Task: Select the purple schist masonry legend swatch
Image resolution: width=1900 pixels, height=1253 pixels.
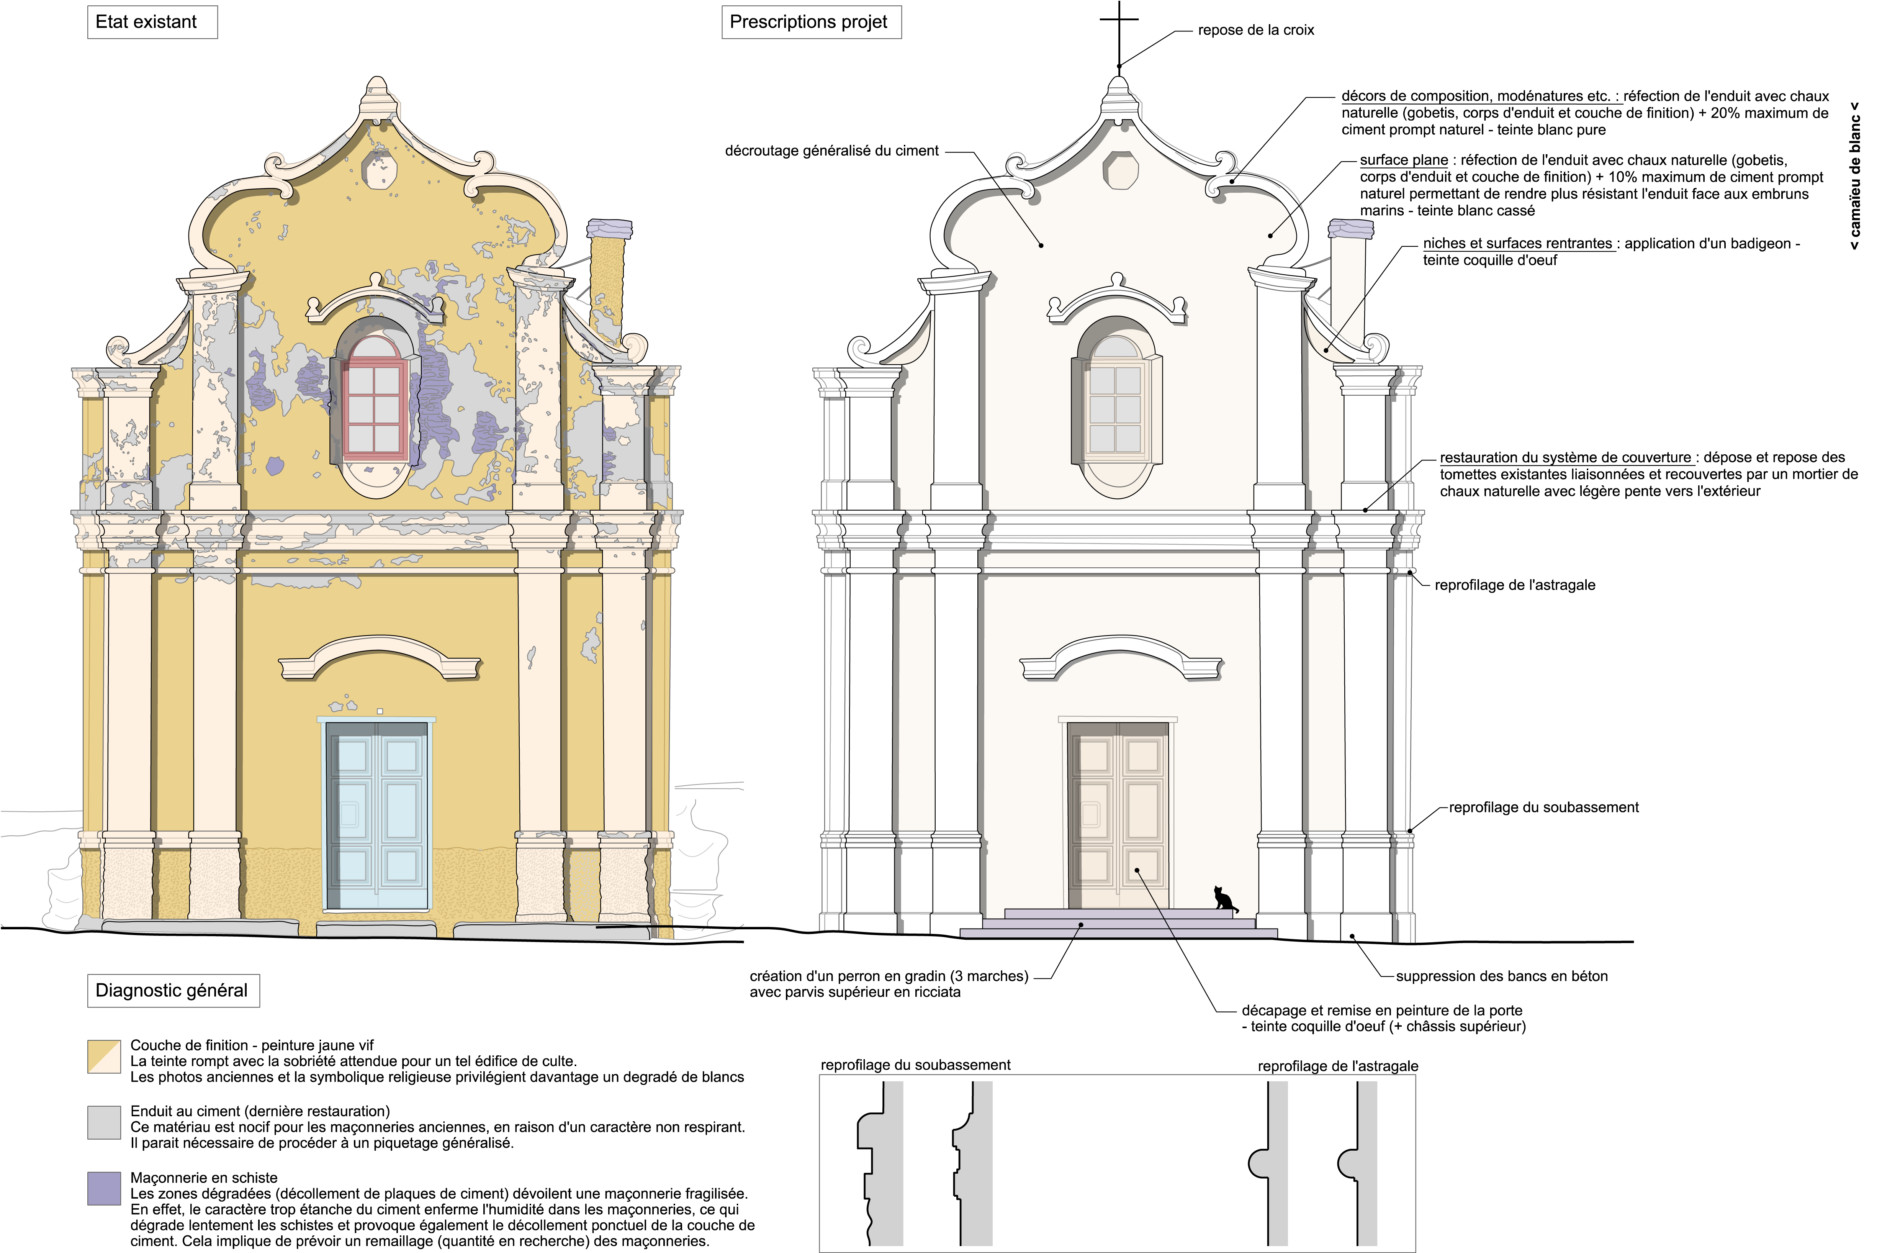Action: (x=104, y=1188)
